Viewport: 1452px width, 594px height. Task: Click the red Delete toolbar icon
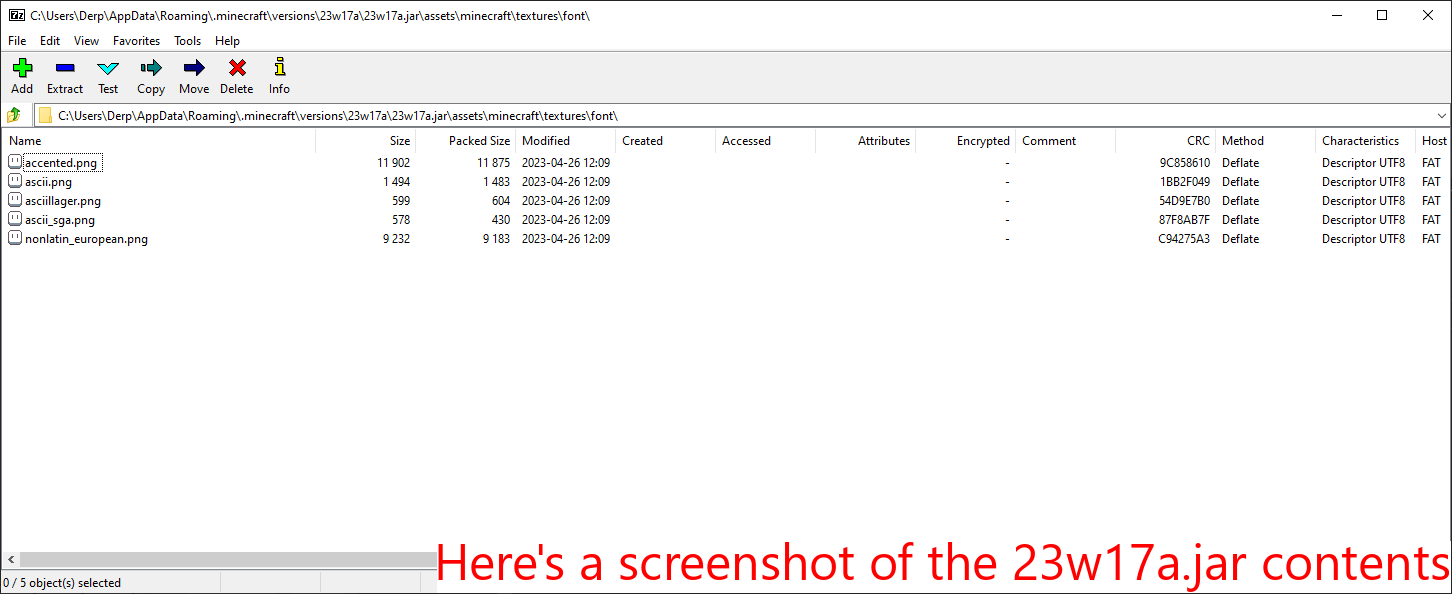click(x=237, y=68)
